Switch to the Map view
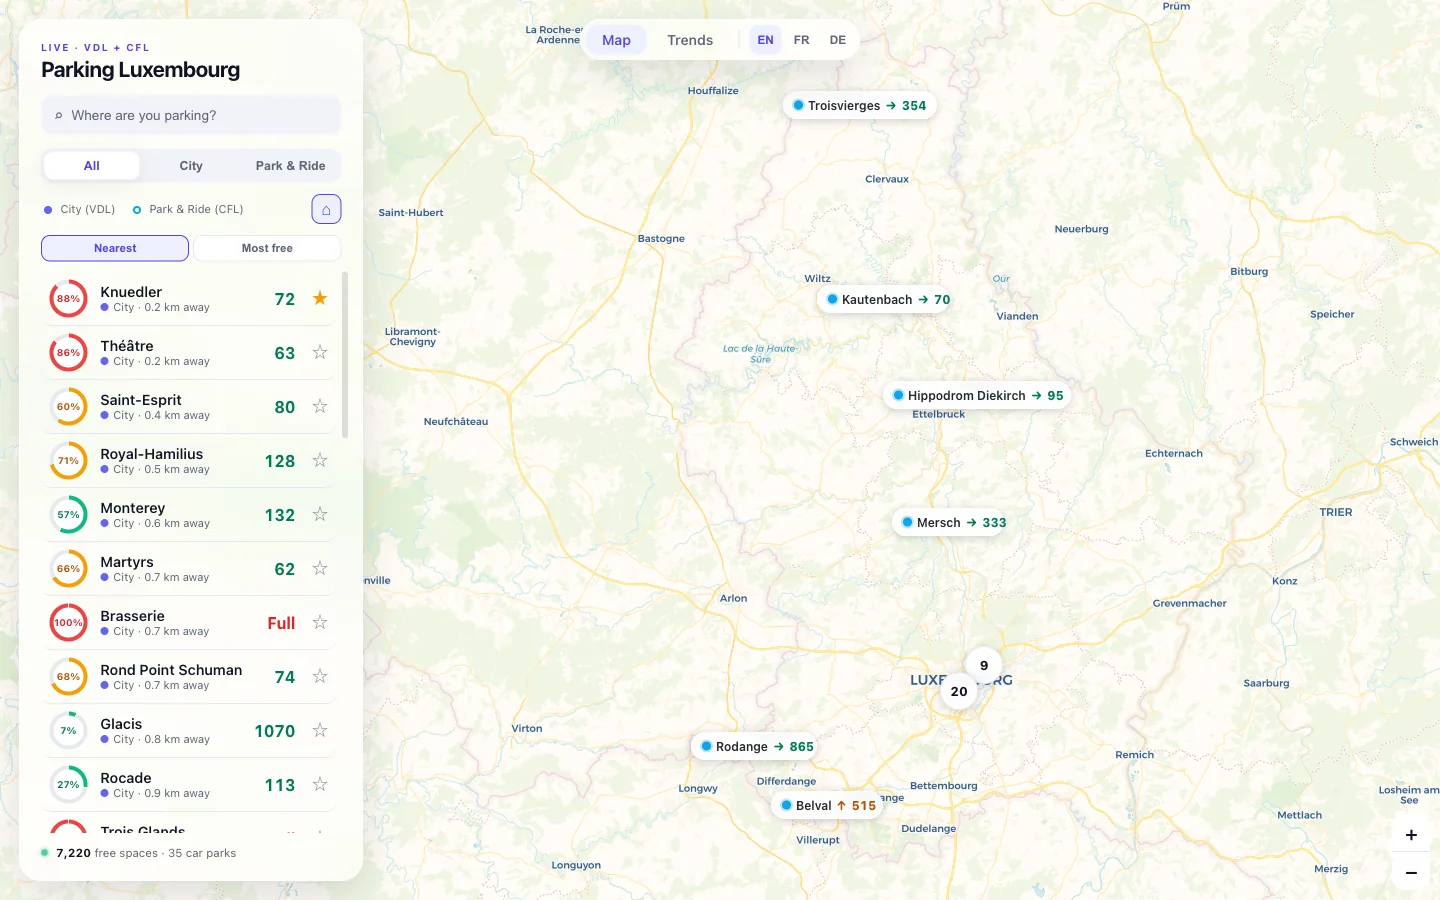 pos(616,40)
